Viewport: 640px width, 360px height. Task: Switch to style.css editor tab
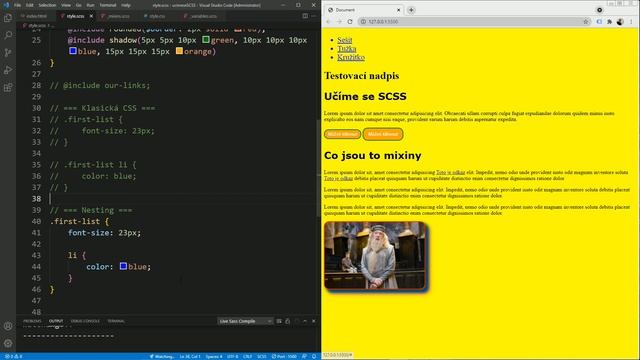point(157,16)
